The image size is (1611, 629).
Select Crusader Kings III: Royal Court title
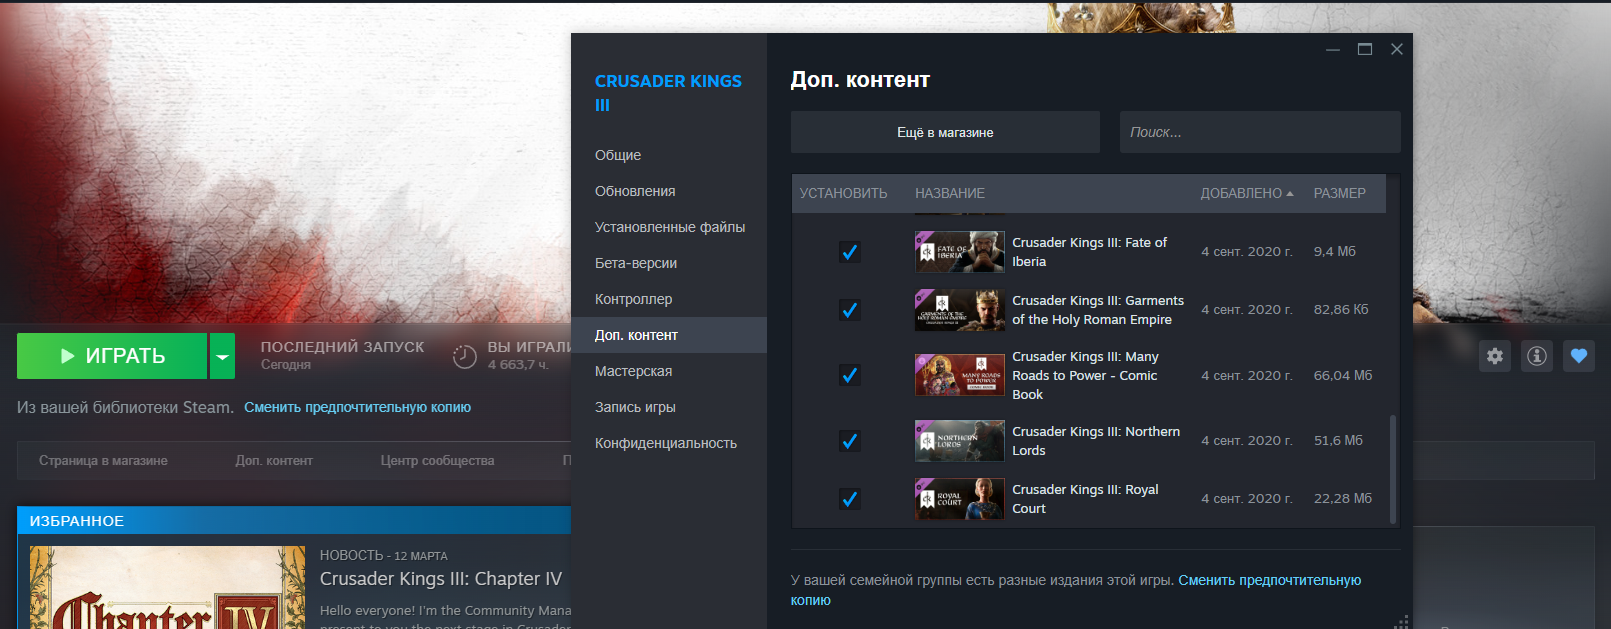[x=1085, y=499]
